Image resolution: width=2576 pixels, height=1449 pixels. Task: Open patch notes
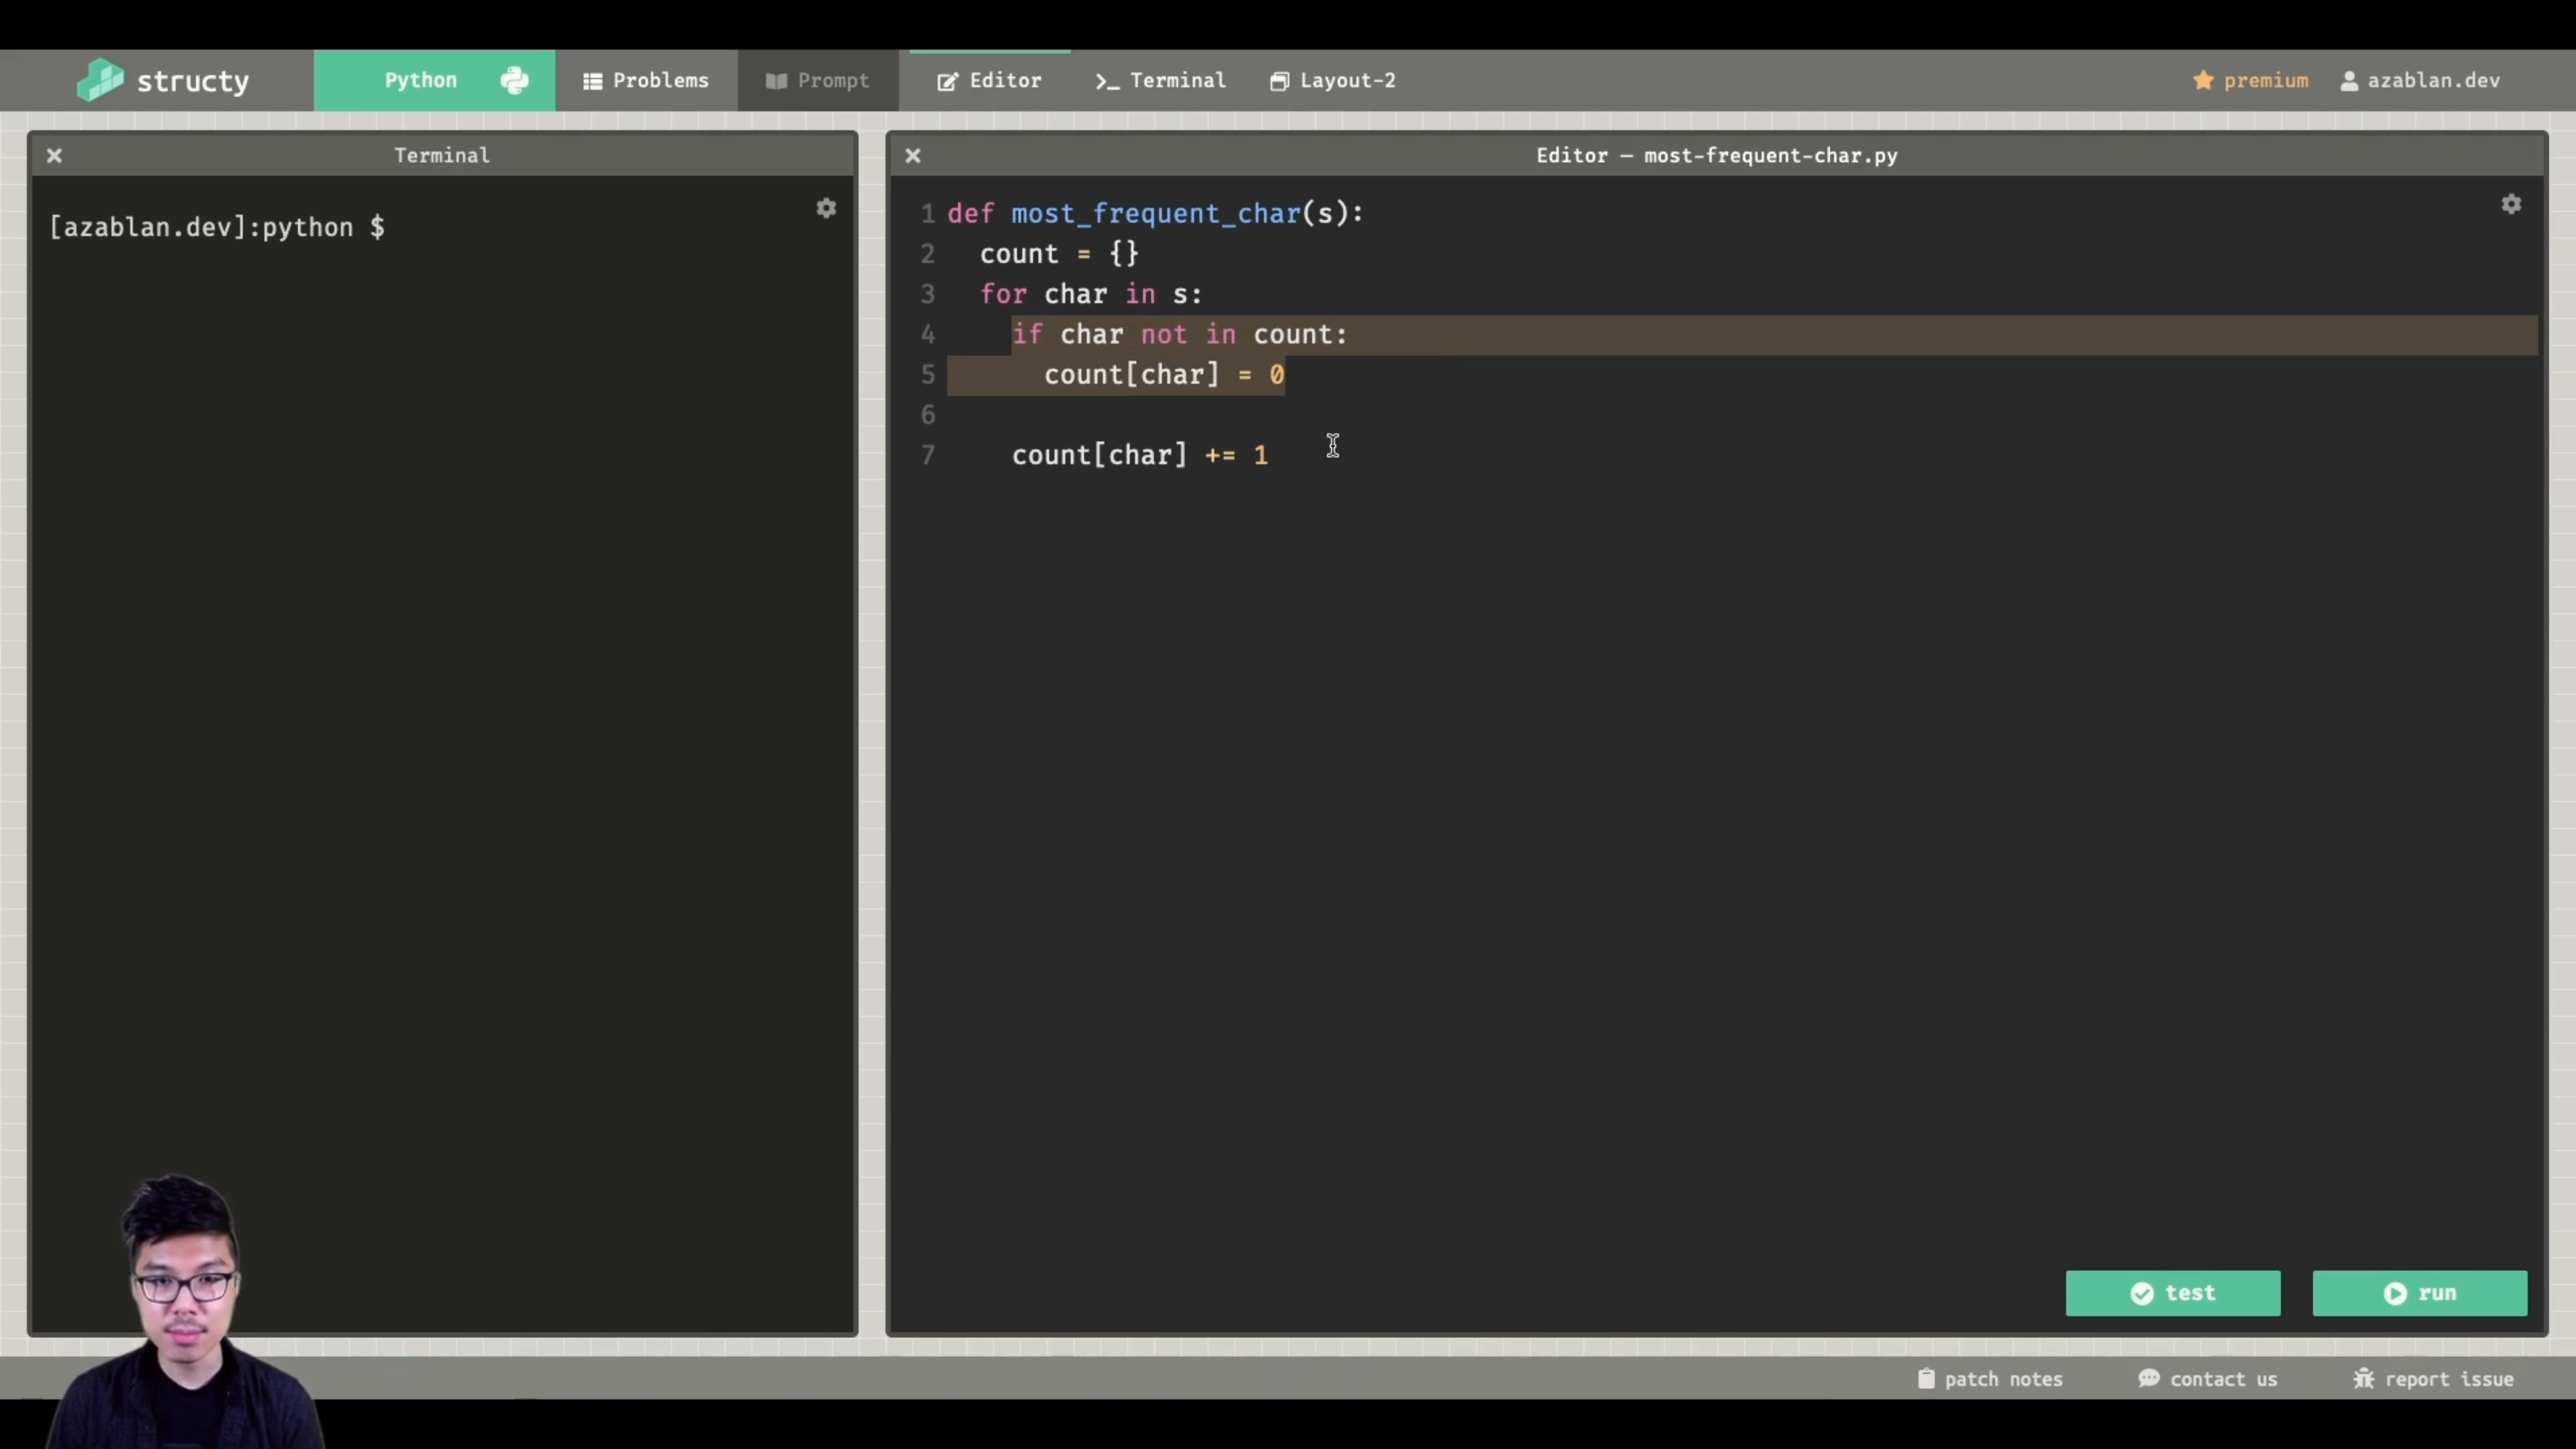coord(1990,1379)
